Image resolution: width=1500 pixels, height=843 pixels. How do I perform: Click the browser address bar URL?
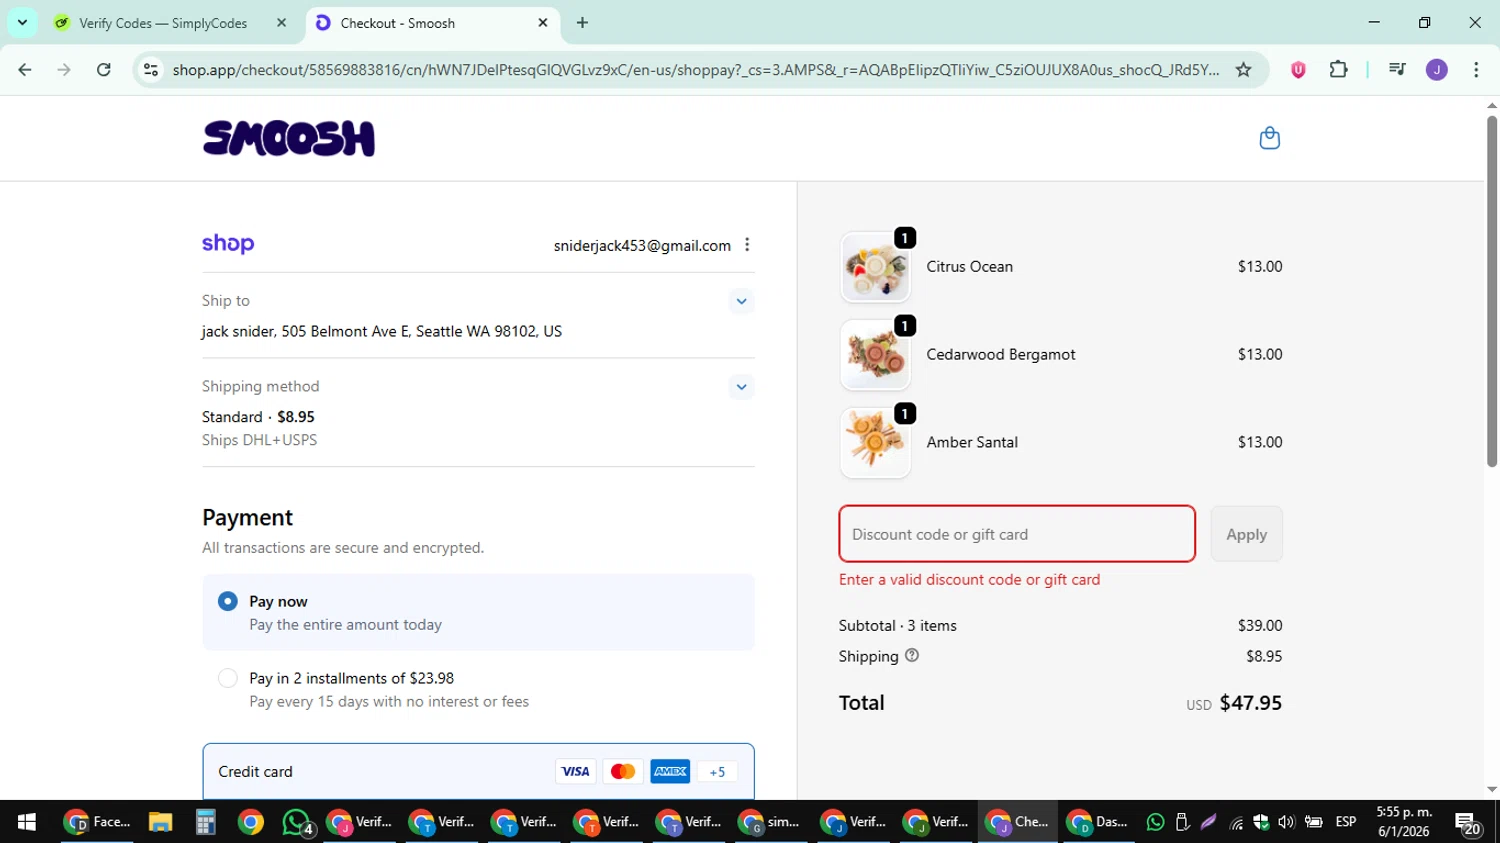tap(695, 70)
